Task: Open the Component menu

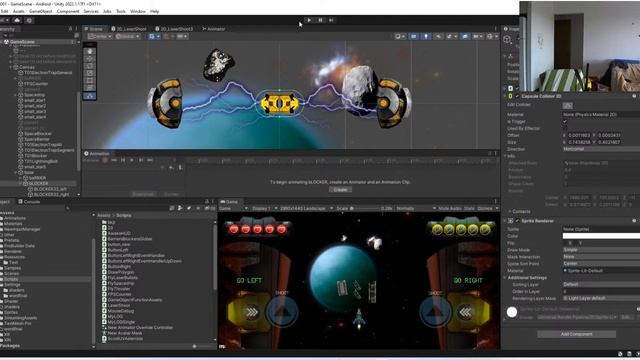Action: tap(68, 11)
